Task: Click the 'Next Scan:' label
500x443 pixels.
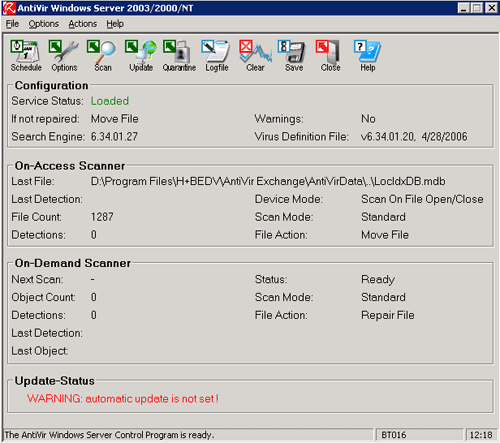Action: 37,279
